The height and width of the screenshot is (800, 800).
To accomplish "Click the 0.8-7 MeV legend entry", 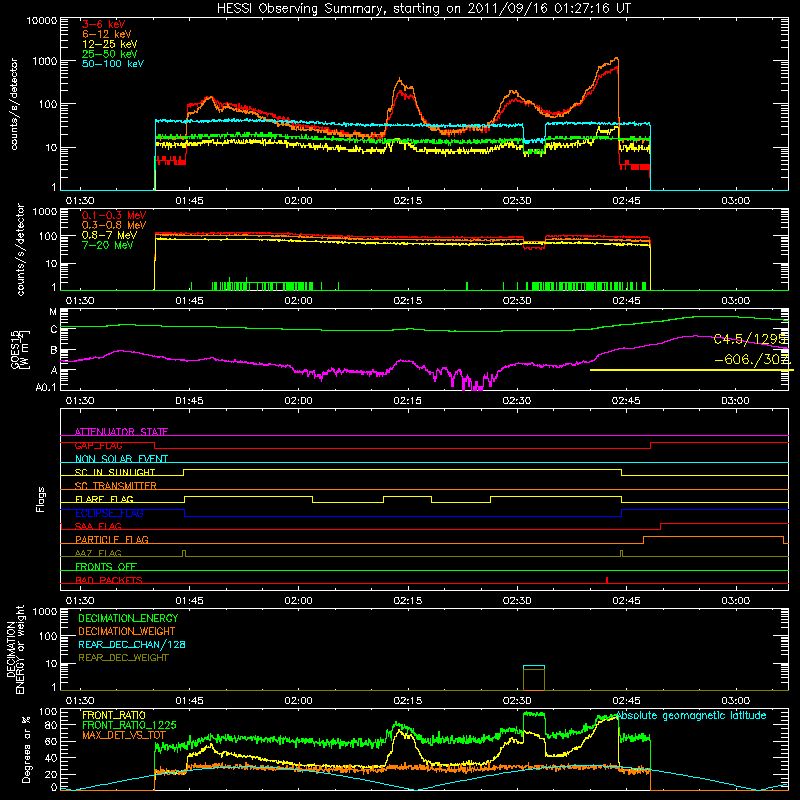I will tap(110, 235).
